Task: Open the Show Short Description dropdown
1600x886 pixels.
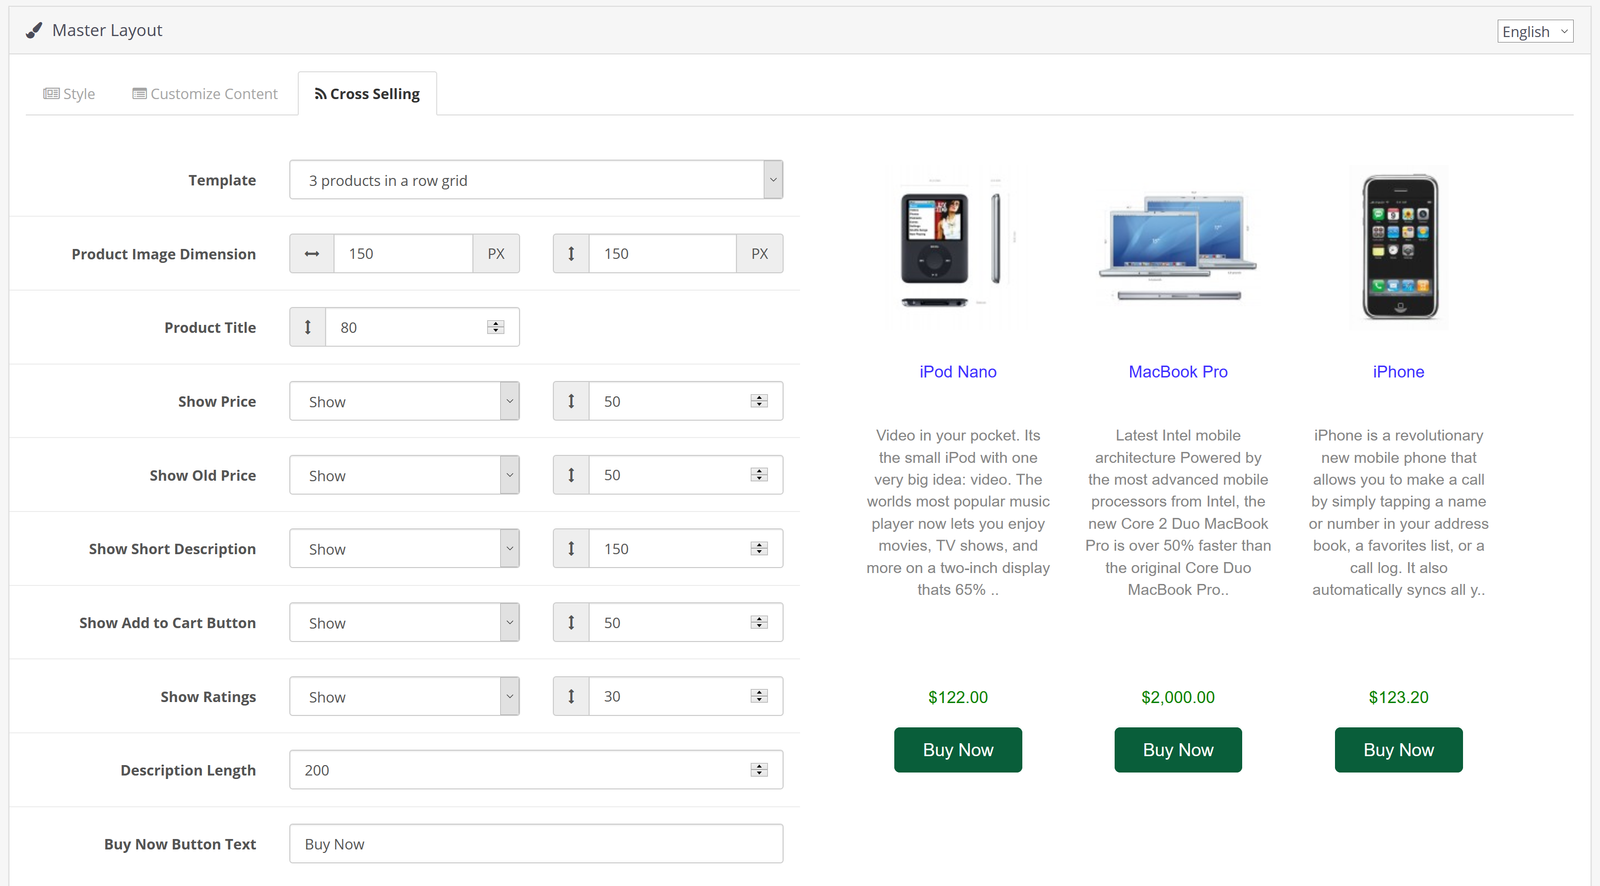Action: click(404, 548)
